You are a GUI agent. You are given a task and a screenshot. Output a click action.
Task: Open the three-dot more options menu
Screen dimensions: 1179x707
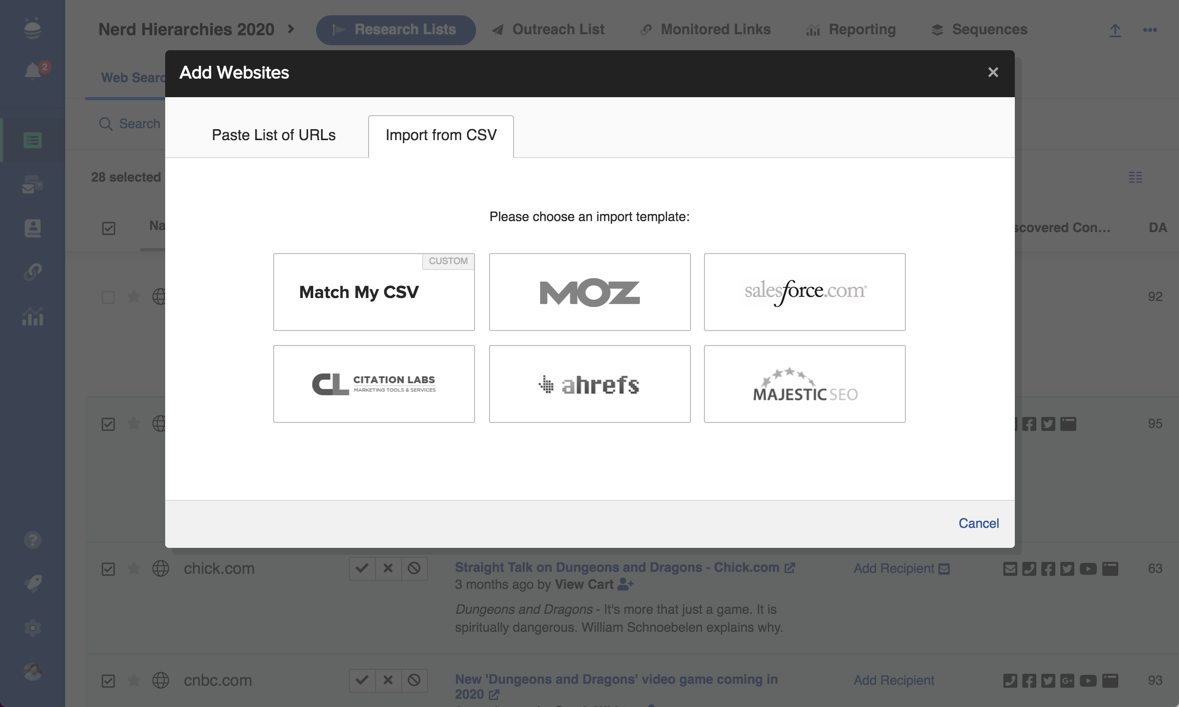[x=1150, y=30]
